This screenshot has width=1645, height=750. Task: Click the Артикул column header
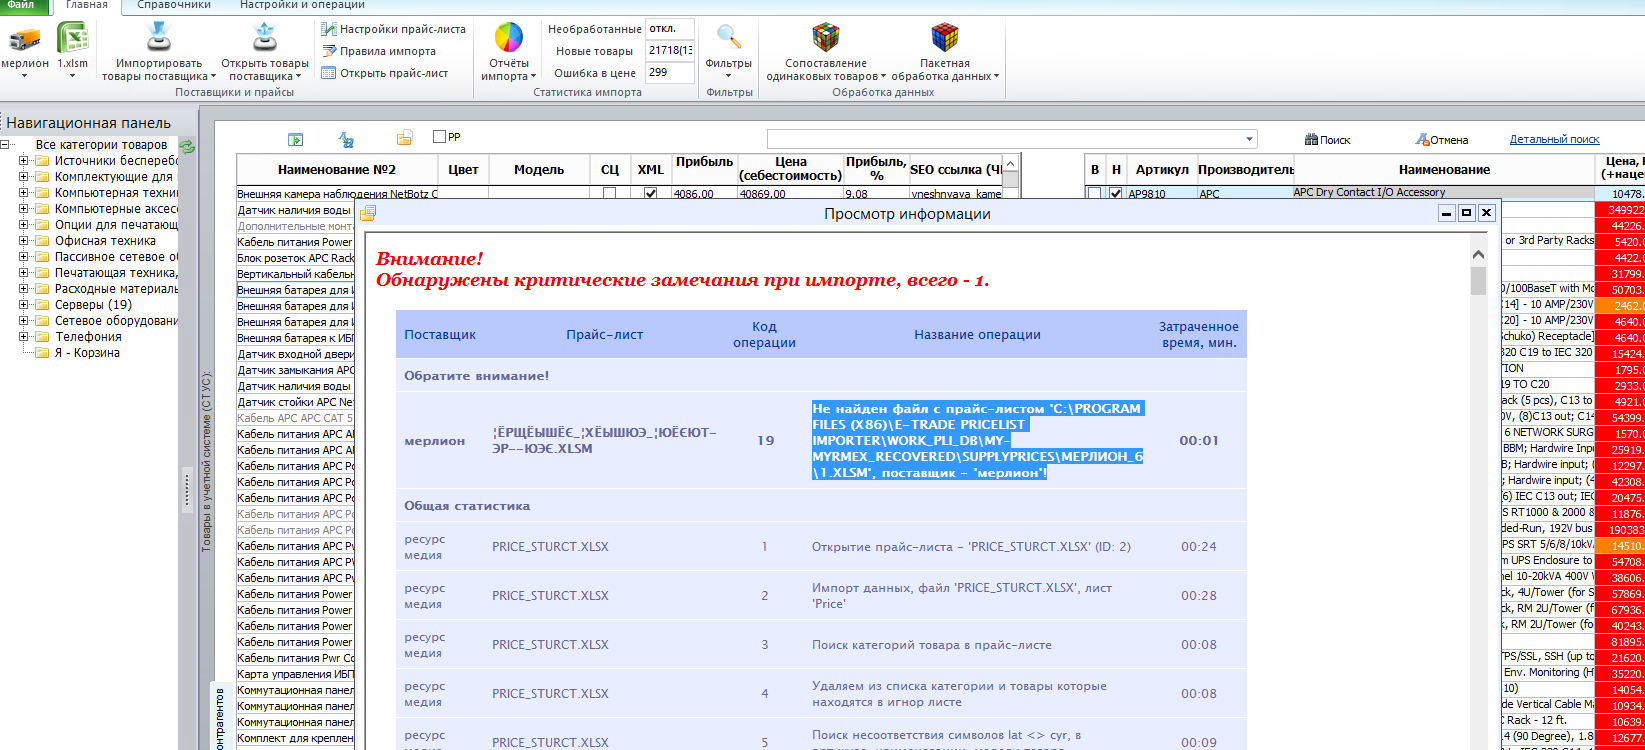[1161, 170]
